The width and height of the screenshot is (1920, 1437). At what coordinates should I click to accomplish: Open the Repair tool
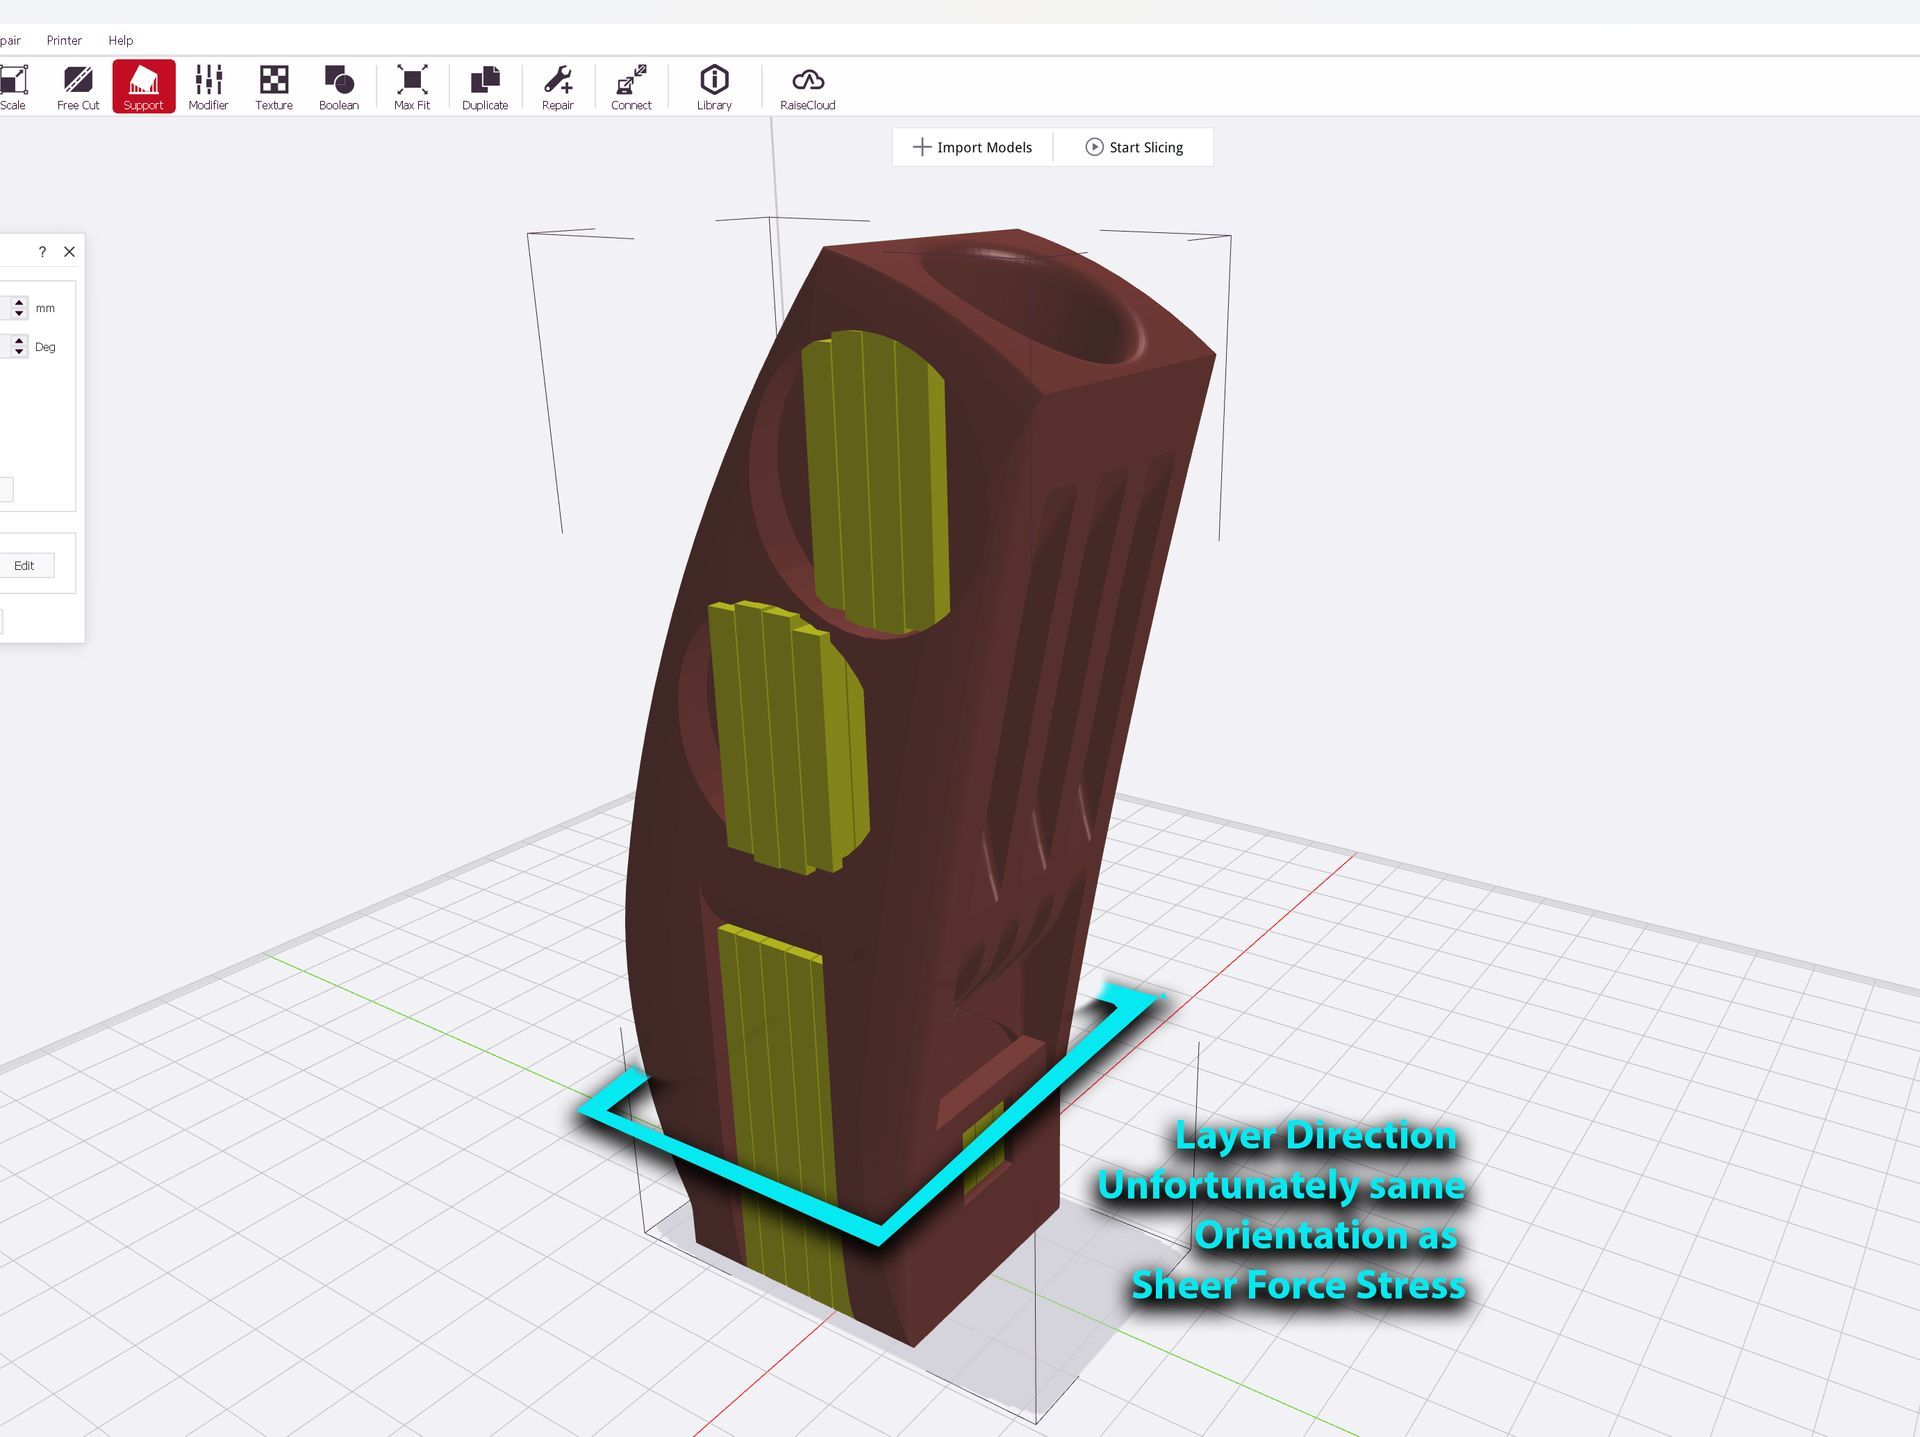pyautogui.click(x=557, y=87)
